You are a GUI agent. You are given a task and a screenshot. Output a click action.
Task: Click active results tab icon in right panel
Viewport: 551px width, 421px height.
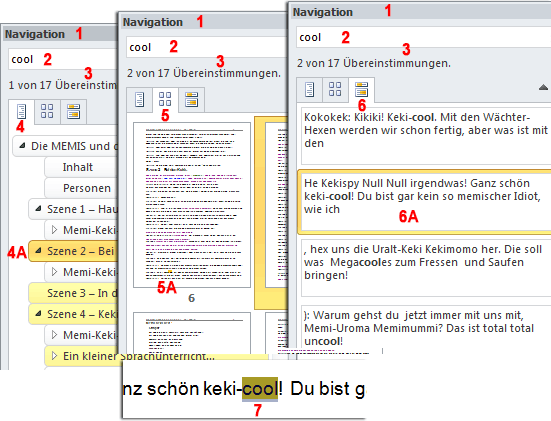tap(361, 89)
